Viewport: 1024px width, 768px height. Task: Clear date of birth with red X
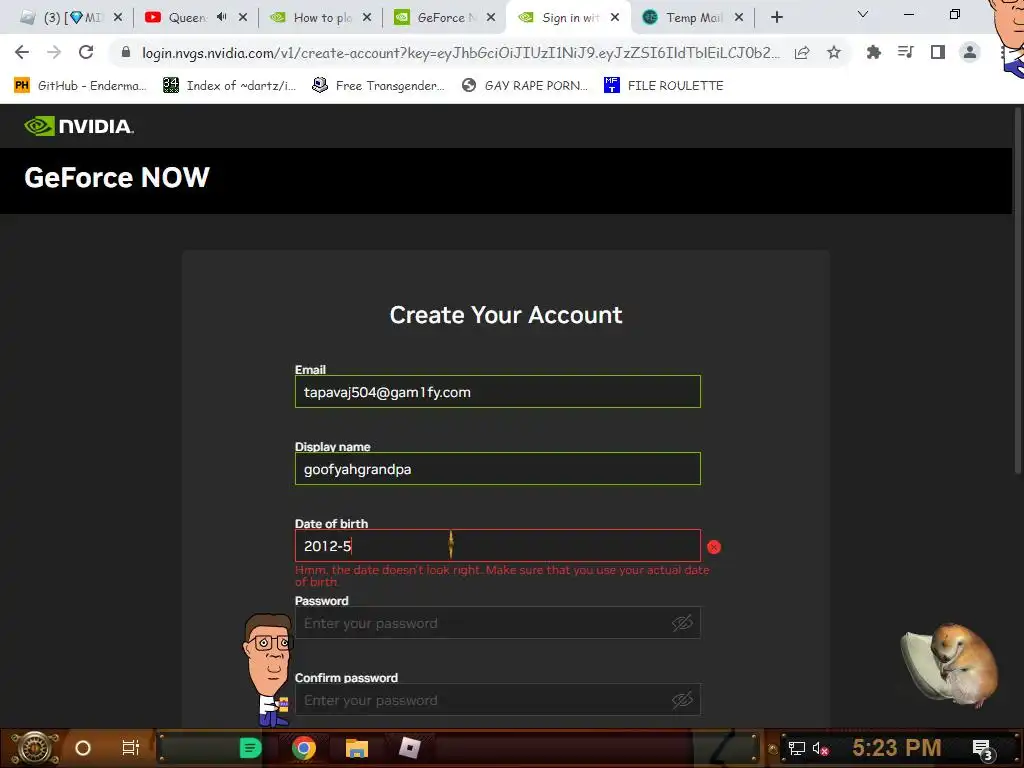point(714,547)
